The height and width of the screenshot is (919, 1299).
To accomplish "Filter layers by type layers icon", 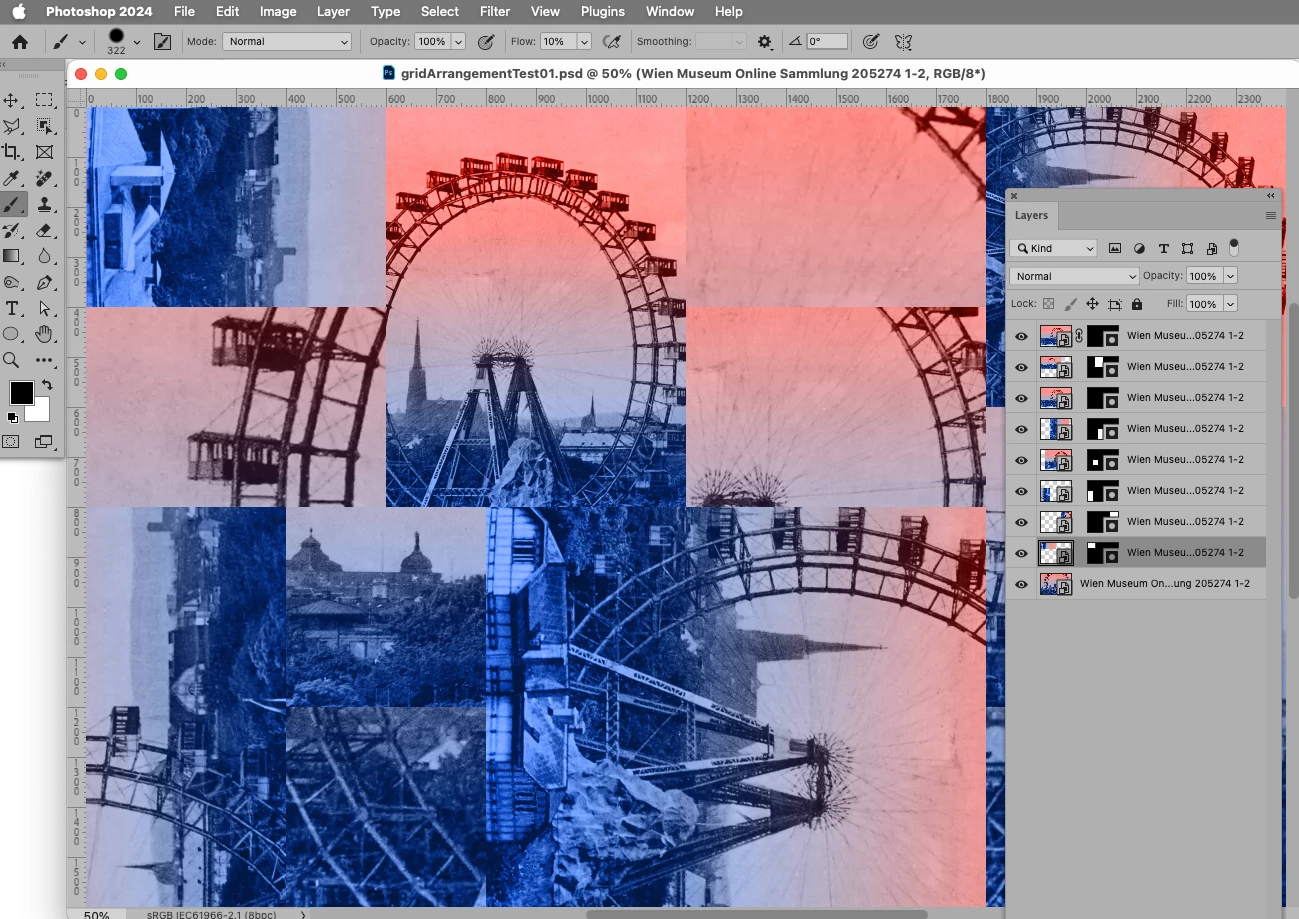I will [1163, 248].
